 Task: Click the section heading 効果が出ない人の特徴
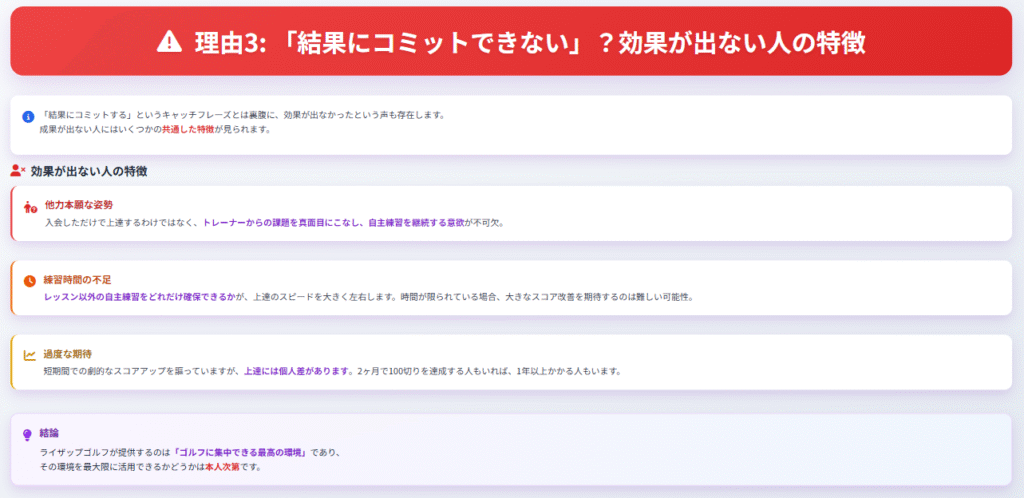[89, 172]
